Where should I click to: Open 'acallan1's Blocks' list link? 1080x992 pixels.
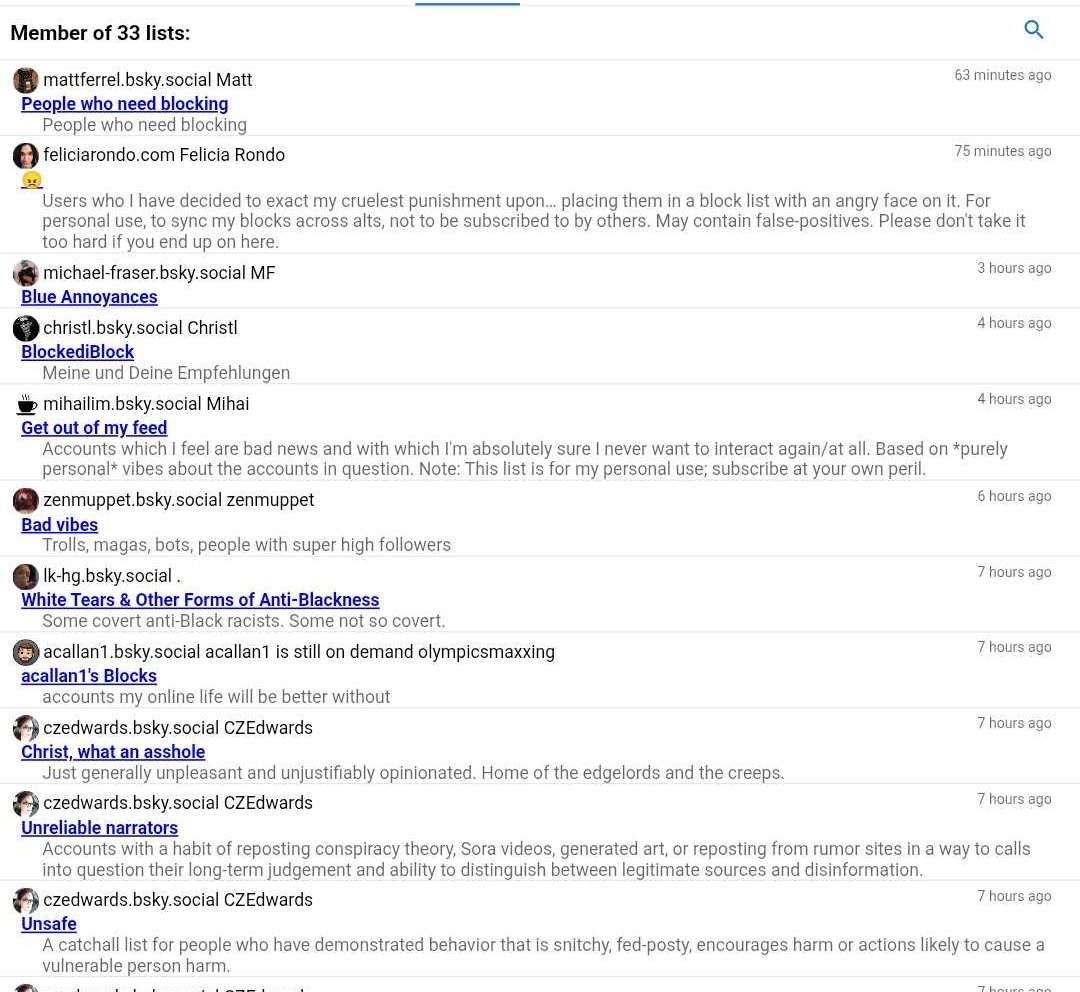[x=89, y=676]
